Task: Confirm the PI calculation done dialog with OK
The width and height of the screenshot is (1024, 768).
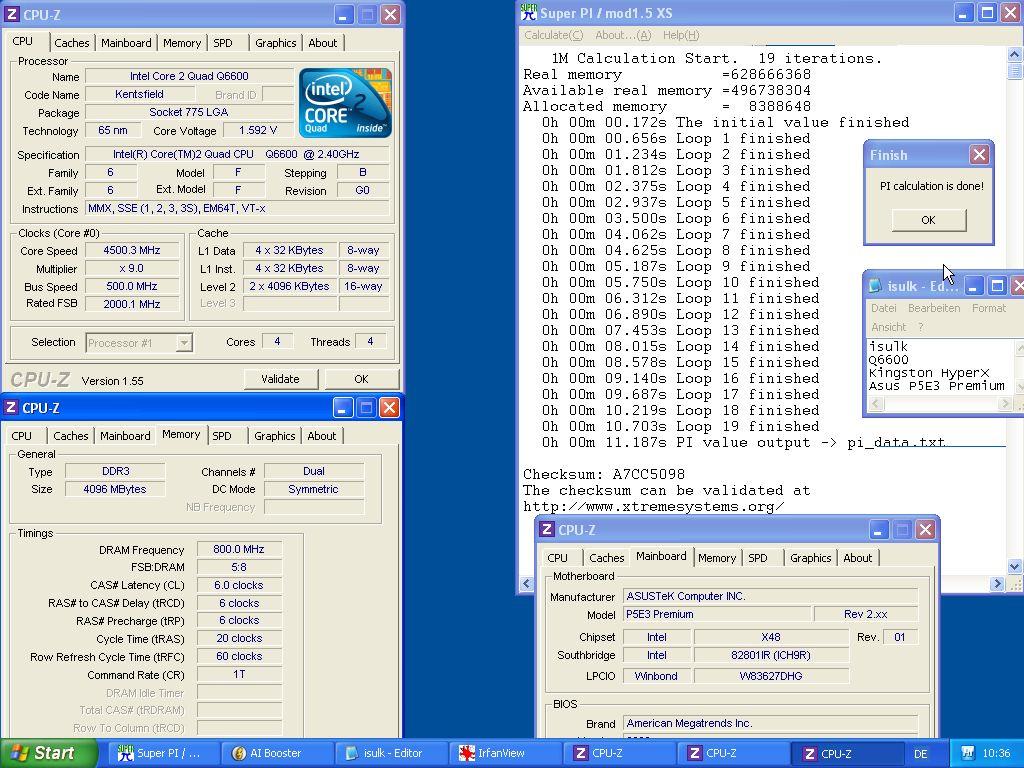Action: 929,220
